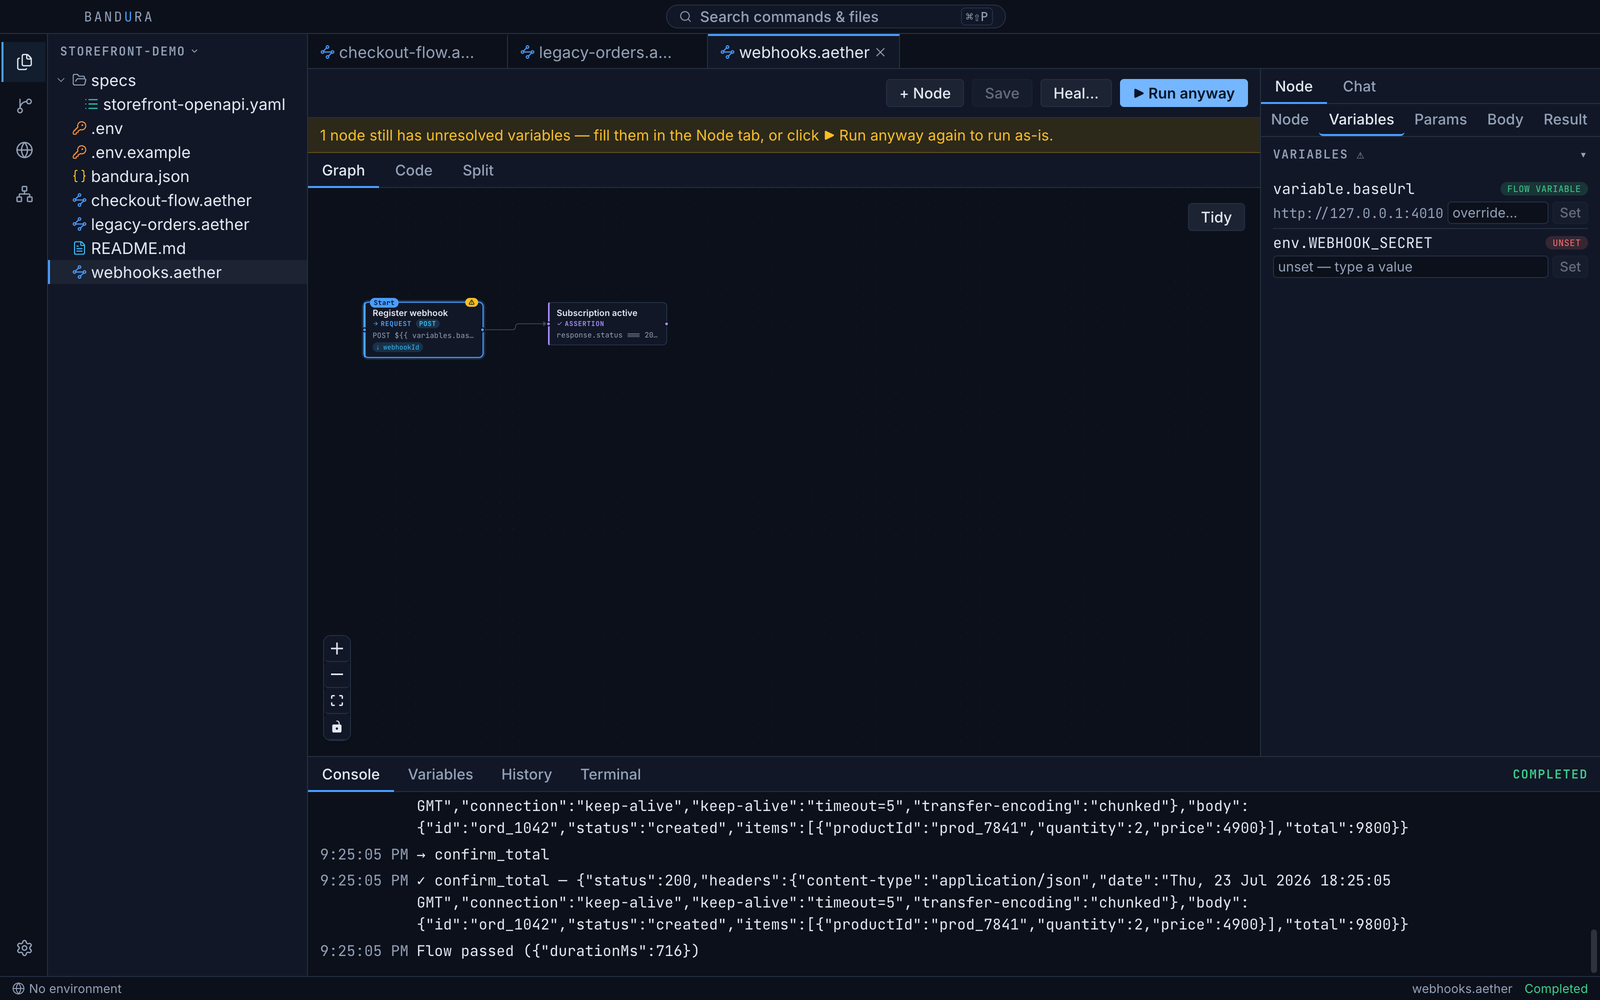Click Tidy to arrange graph
This screenshot has height=1000, width=1600.
[x=1216, y=218]
